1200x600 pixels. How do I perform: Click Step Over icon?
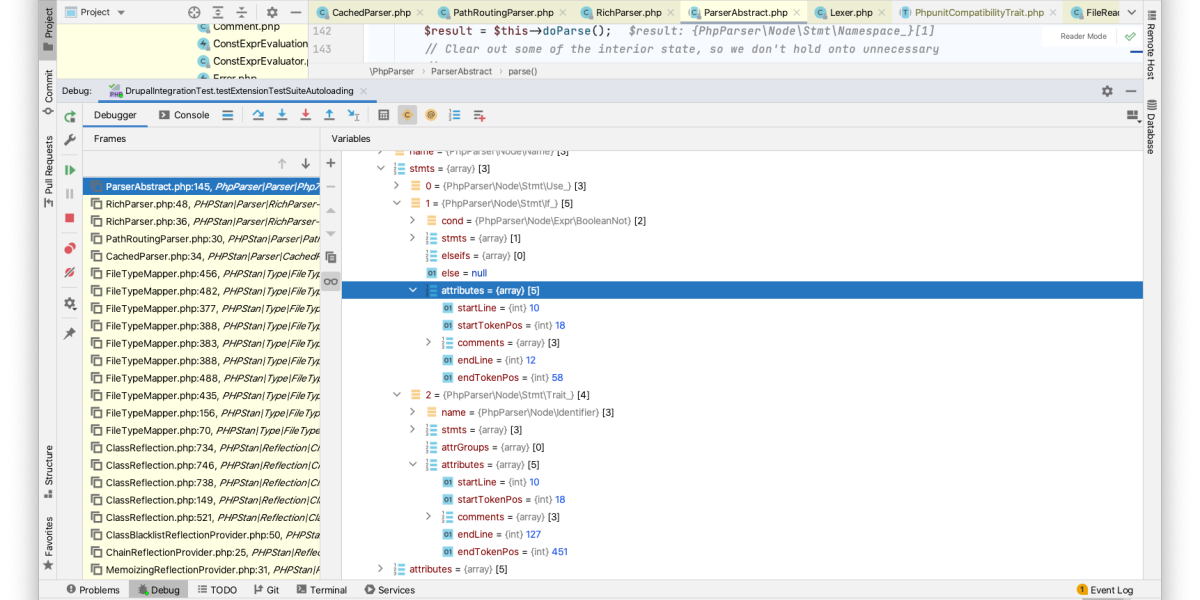tap(258, 115)
